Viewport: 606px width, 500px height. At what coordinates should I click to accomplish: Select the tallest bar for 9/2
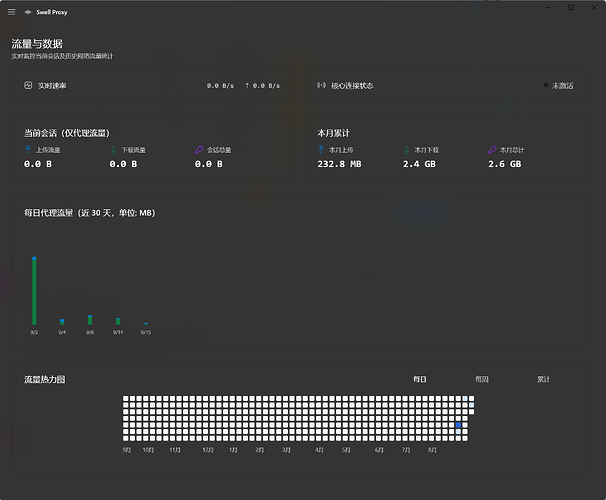click(x=34, y=291)
